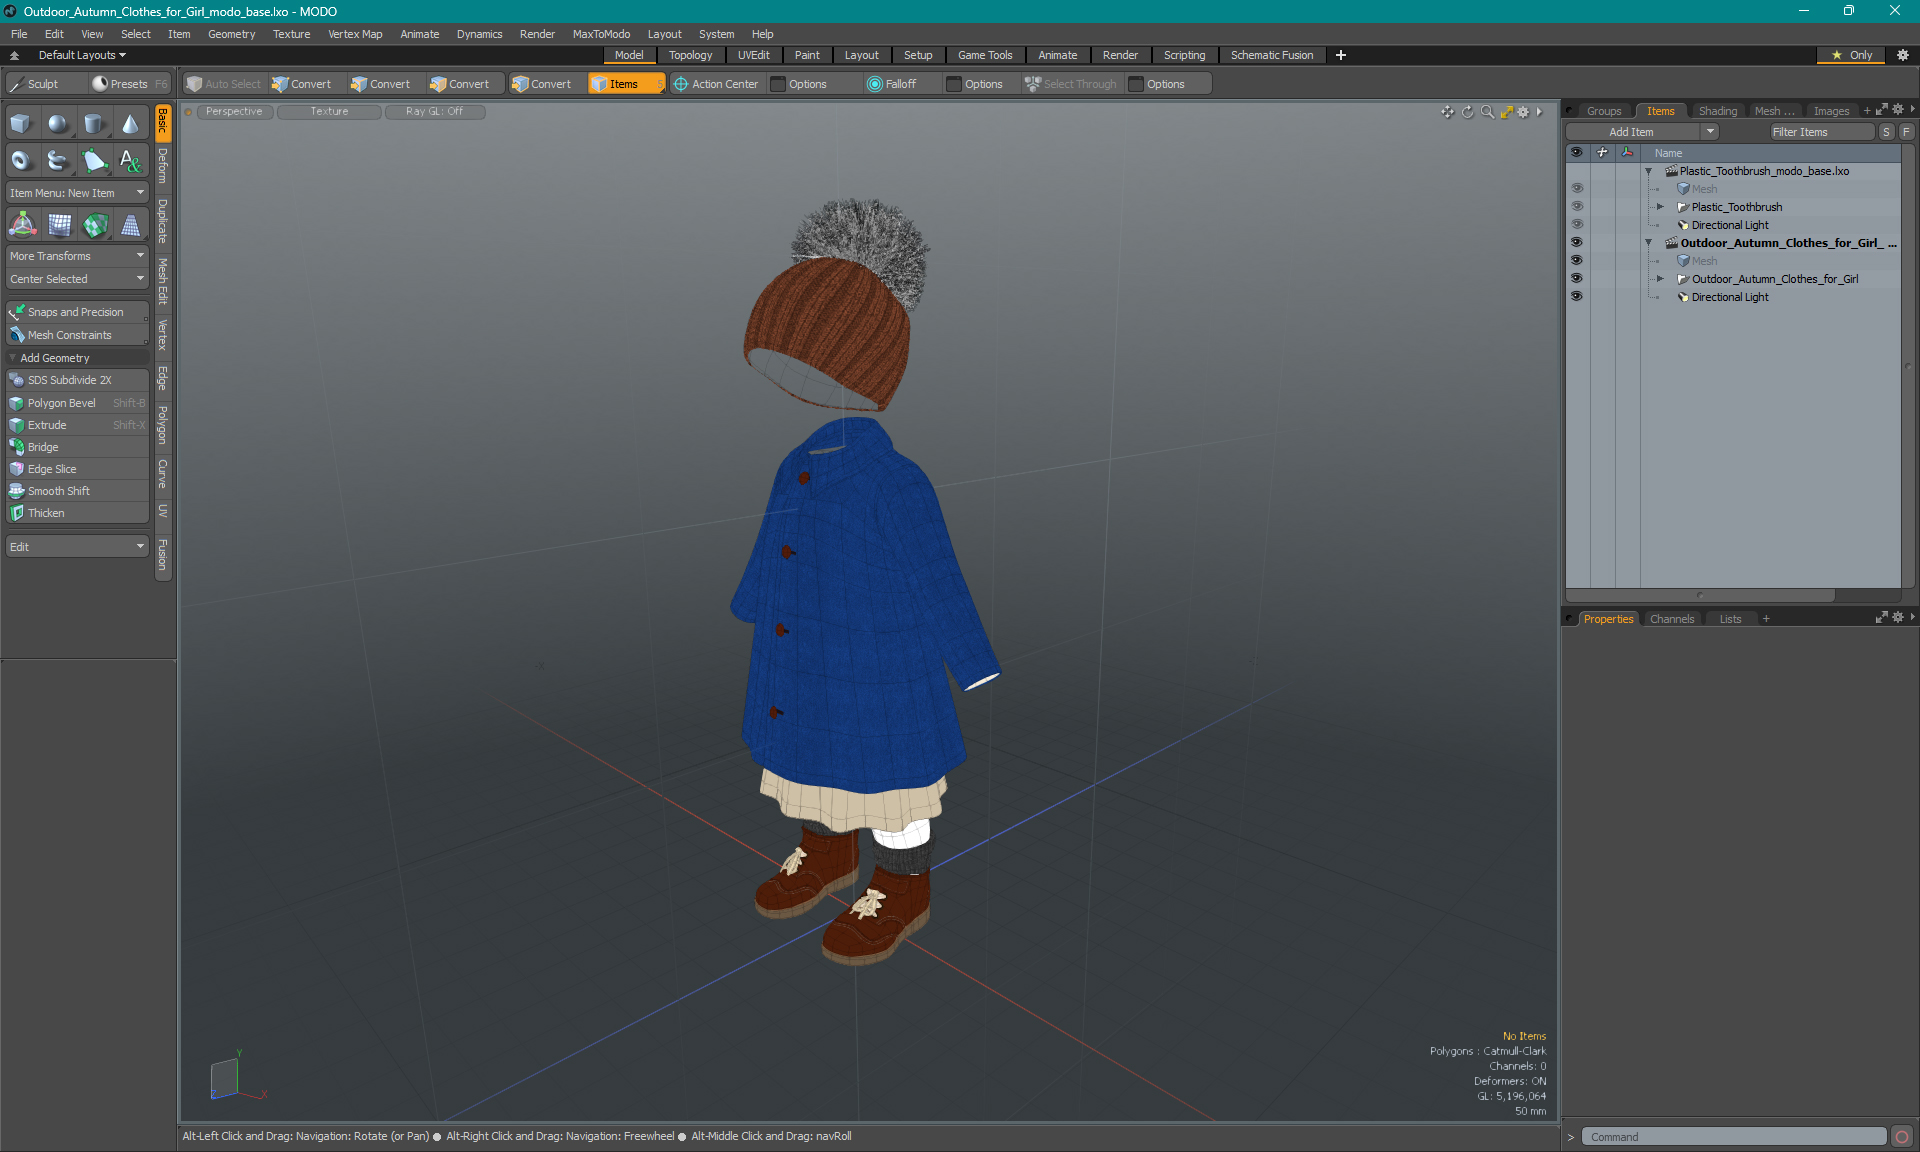Toggle the Action Center Options checkbox

[778, 84]
